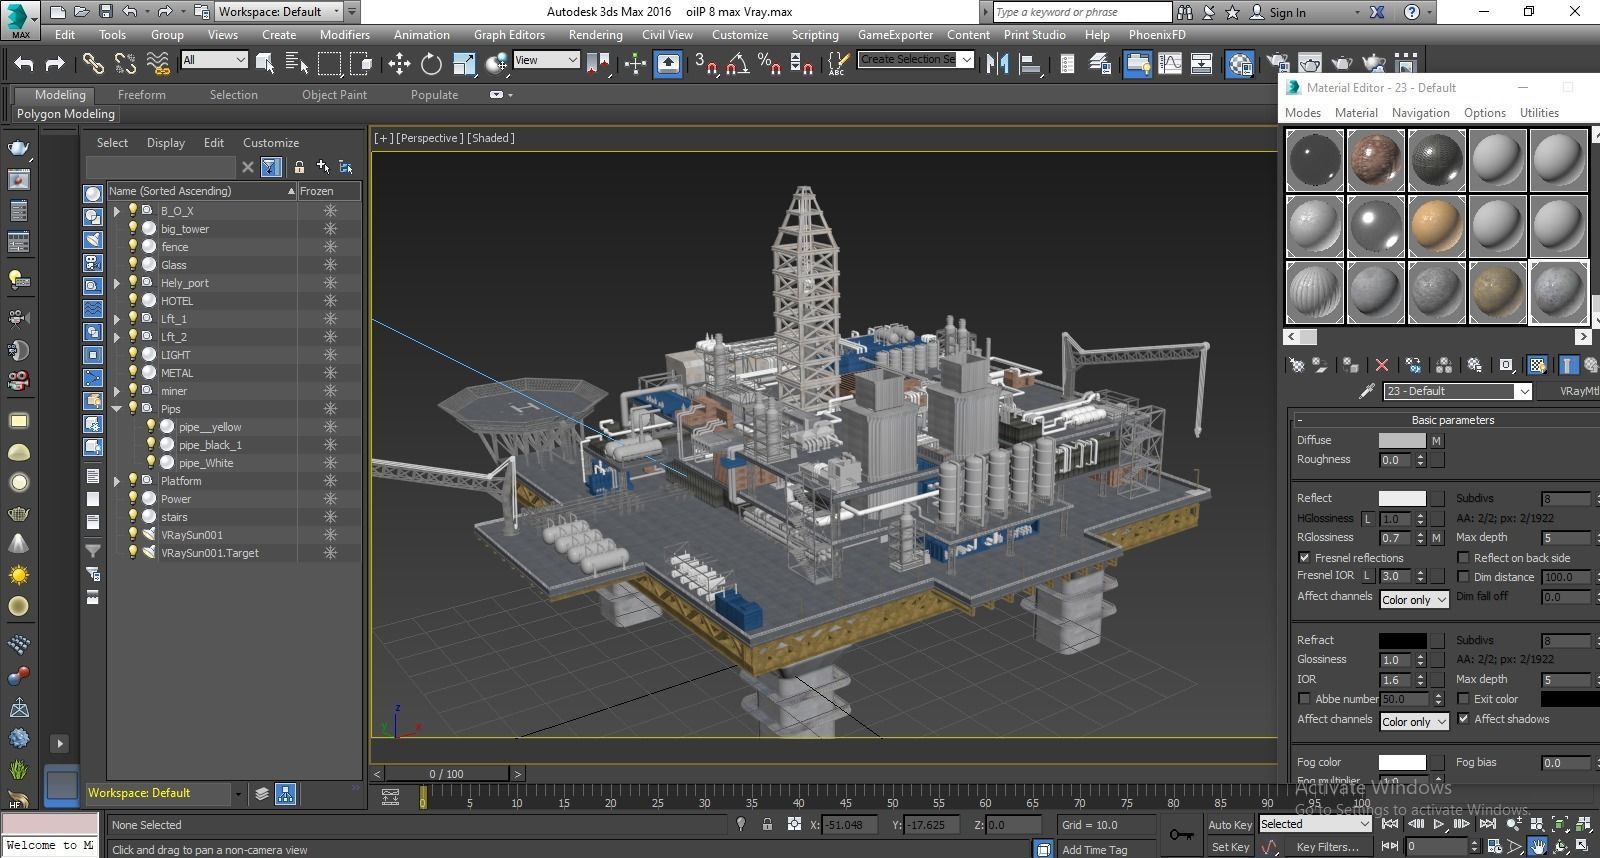
Task: Activate the Select and Link tool
Action: pos(93,64)
